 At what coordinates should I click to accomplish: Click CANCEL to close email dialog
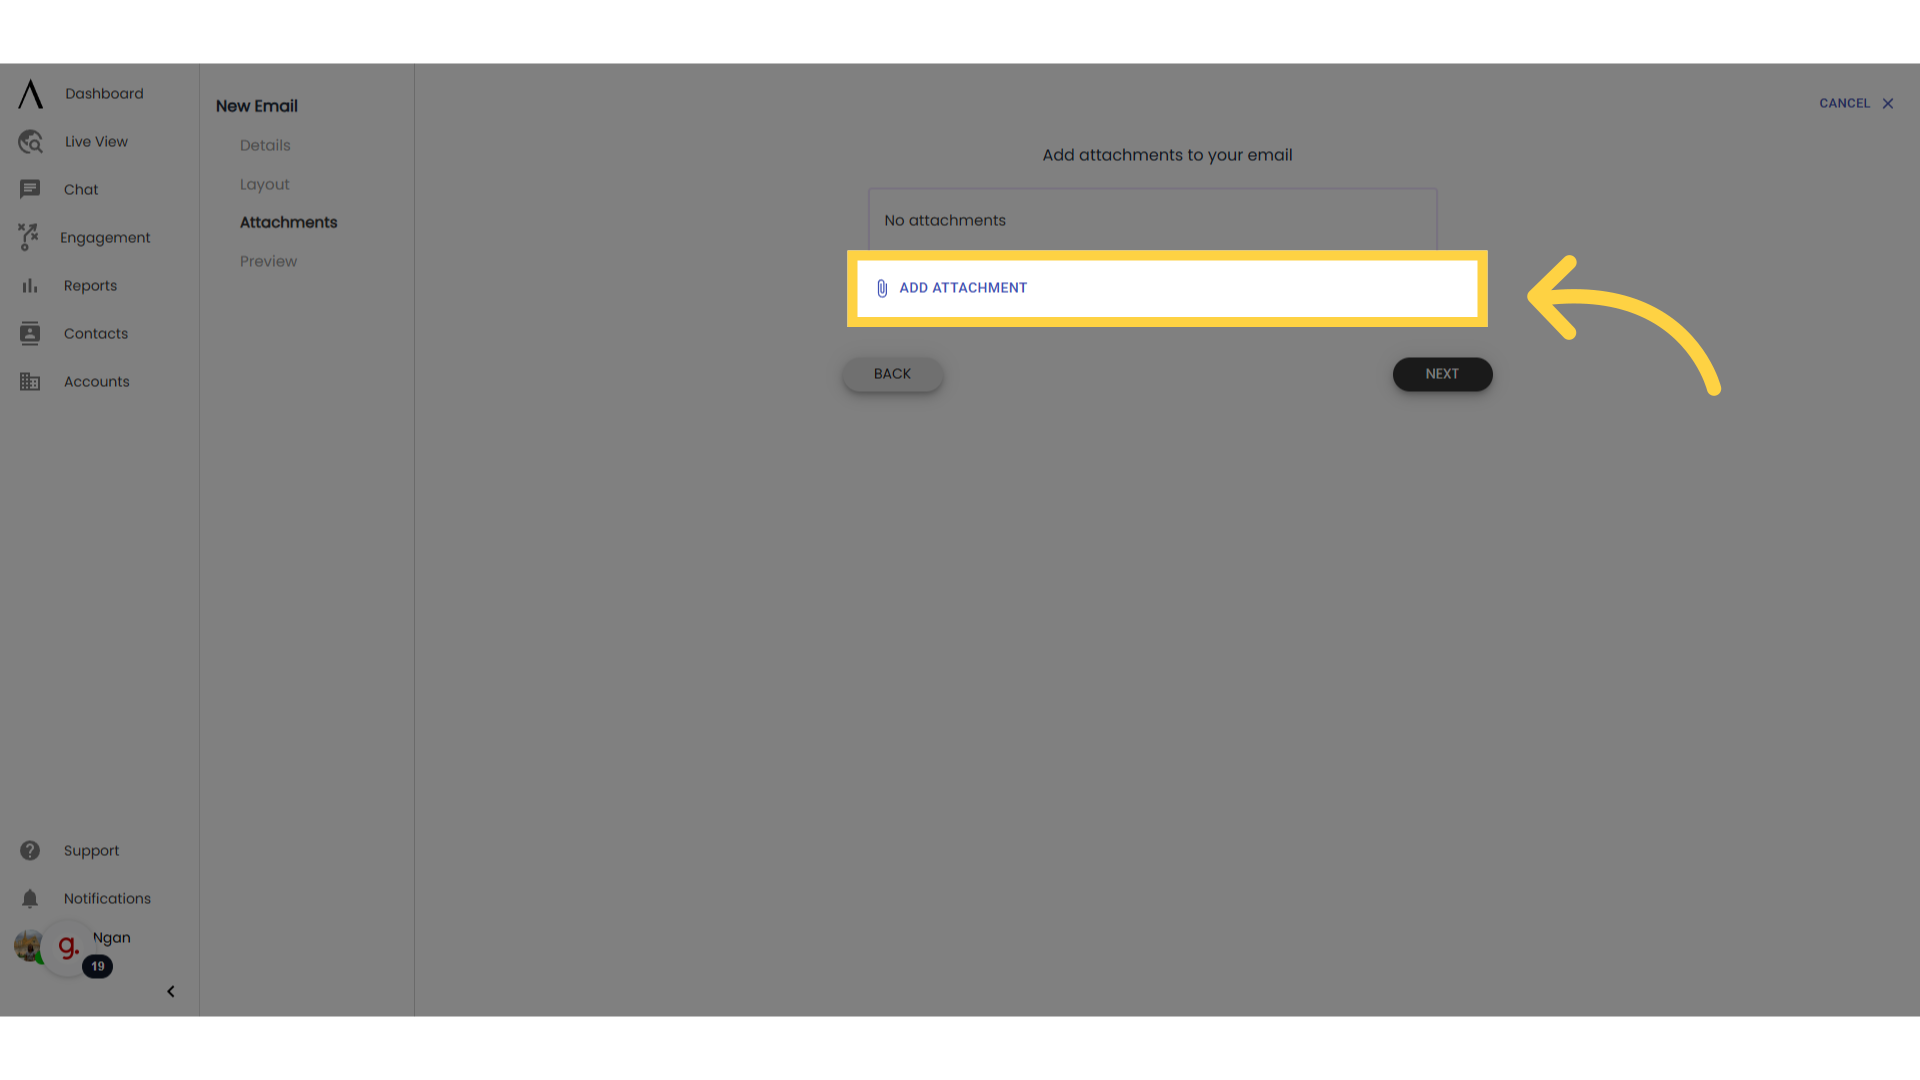[x=1855, y=103]
